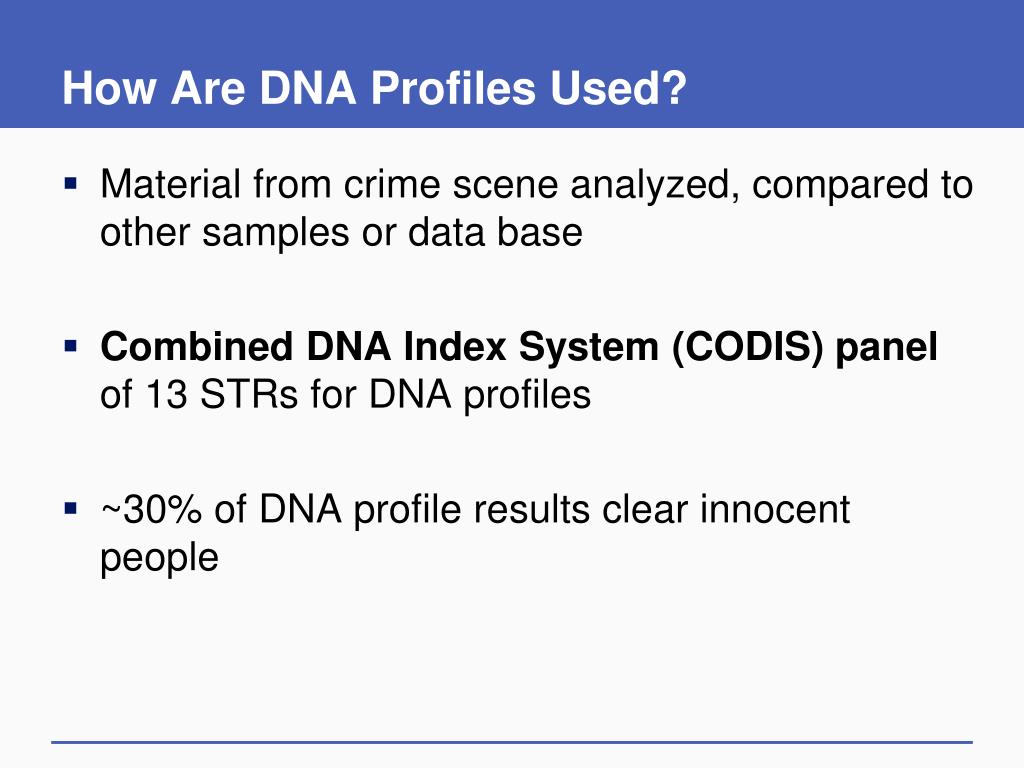
Task: Click the word 'panel' in bold text
Action: click(x=886, y=347)
